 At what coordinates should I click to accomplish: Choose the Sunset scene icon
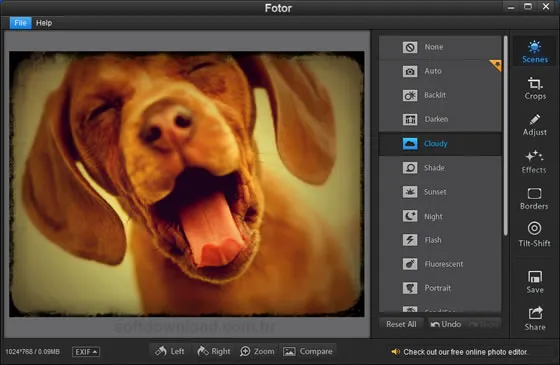pos(410,192)
